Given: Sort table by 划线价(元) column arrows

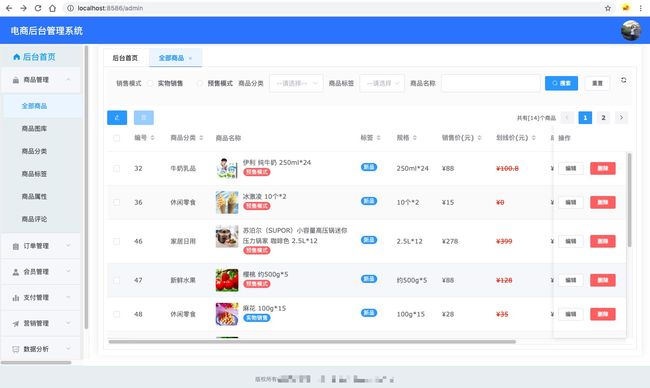Looking at the screenshot, I should (534, 138).
